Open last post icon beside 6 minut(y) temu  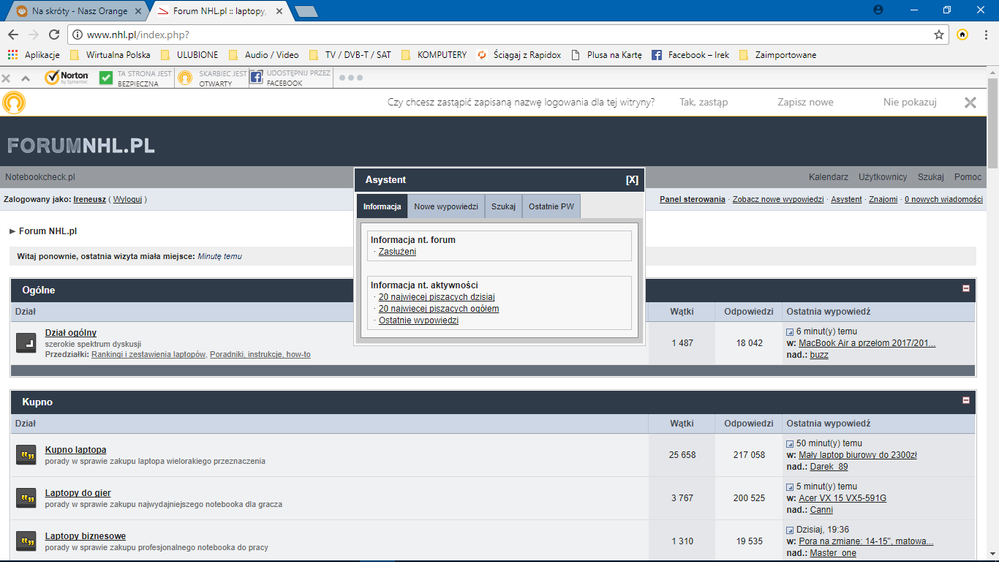coord(790,332)
